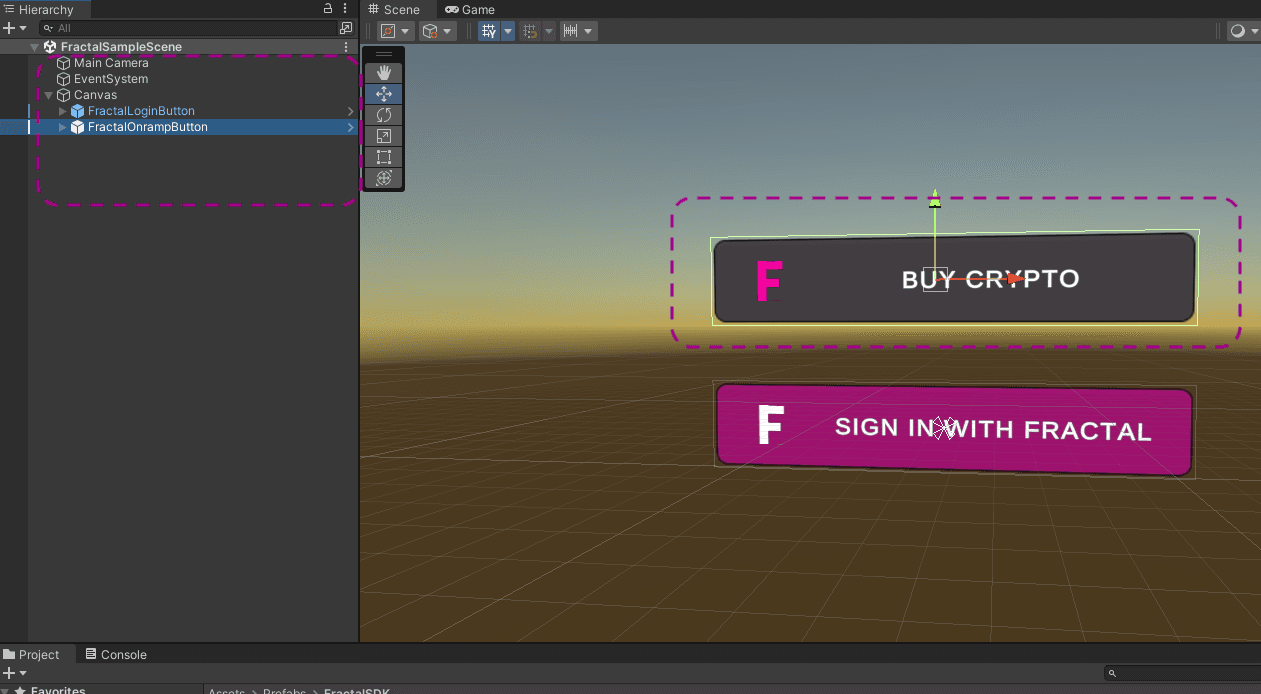Open increment snapping ruler dropdown
Image resolution: width=1261 pixels, height=694 pixels.
pyautogui.click(x=578, y=31)
